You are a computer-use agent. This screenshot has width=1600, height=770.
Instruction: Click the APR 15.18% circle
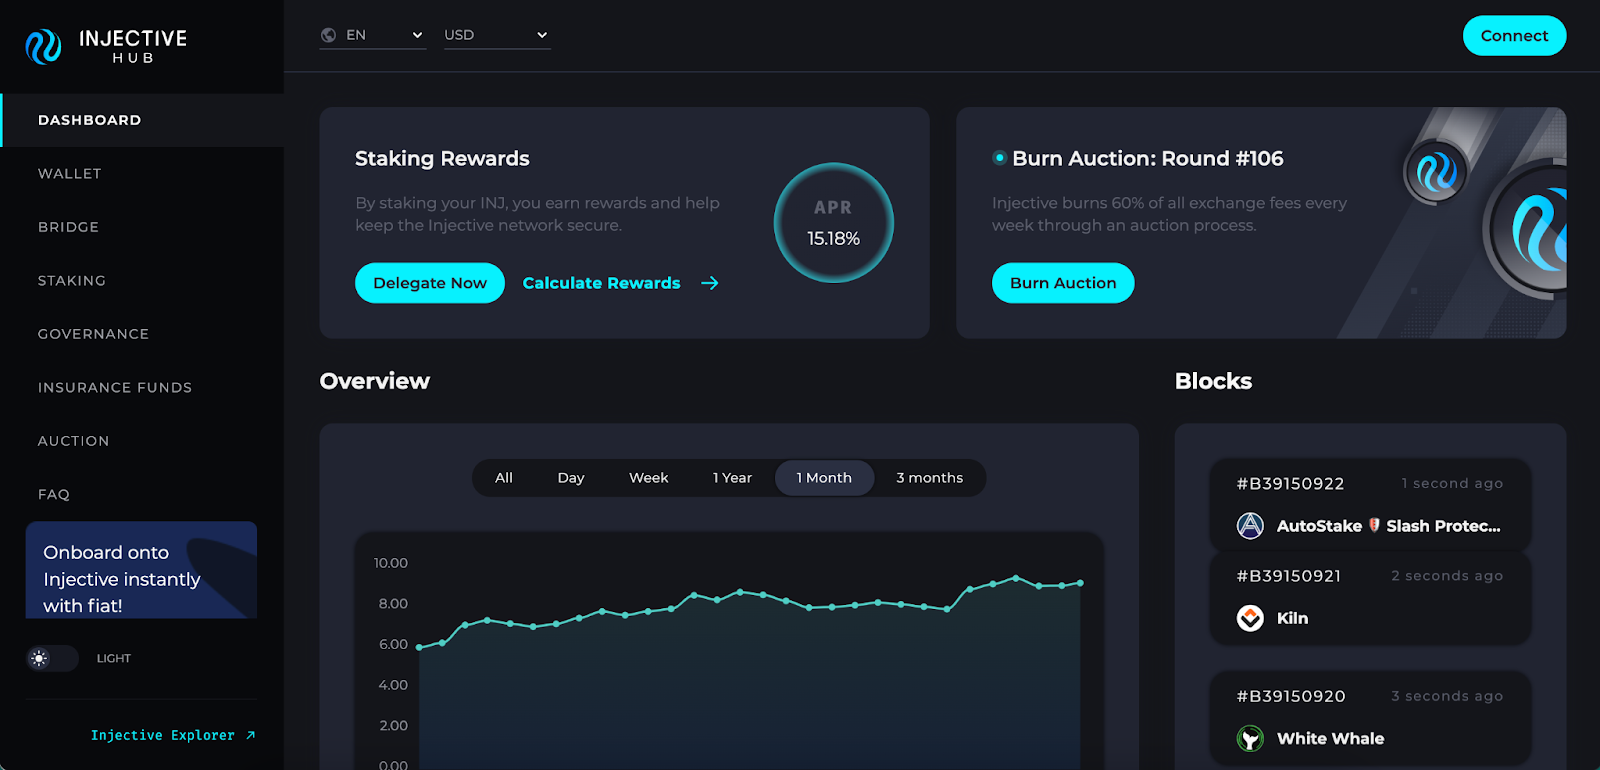pos(833,223)
